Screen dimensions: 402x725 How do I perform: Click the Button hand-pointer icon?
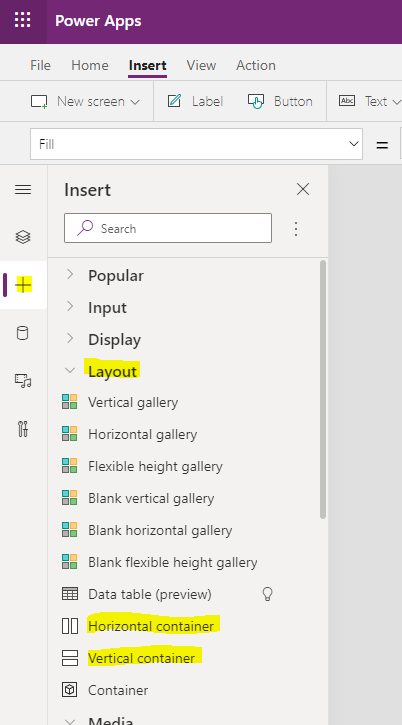pyautogui.click(x=256, y=101)
